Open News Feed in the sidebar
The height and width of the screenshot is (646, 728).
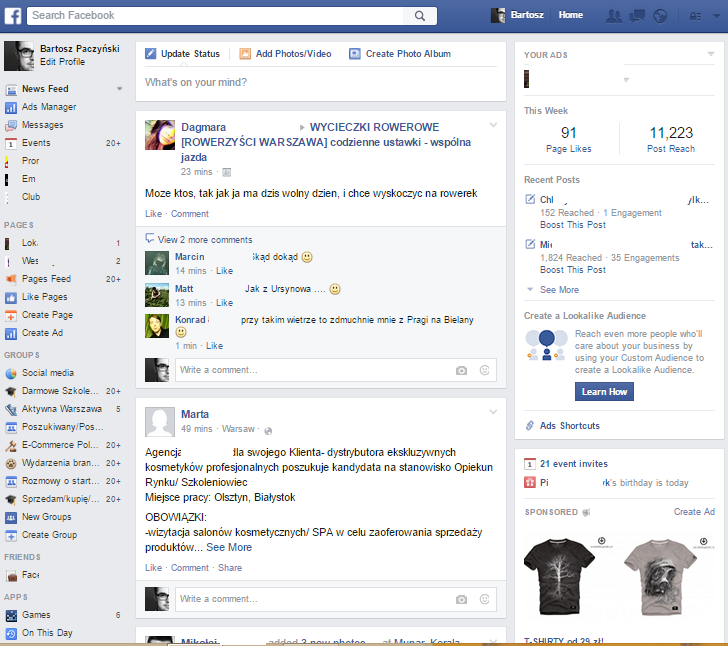click(45, 89)
